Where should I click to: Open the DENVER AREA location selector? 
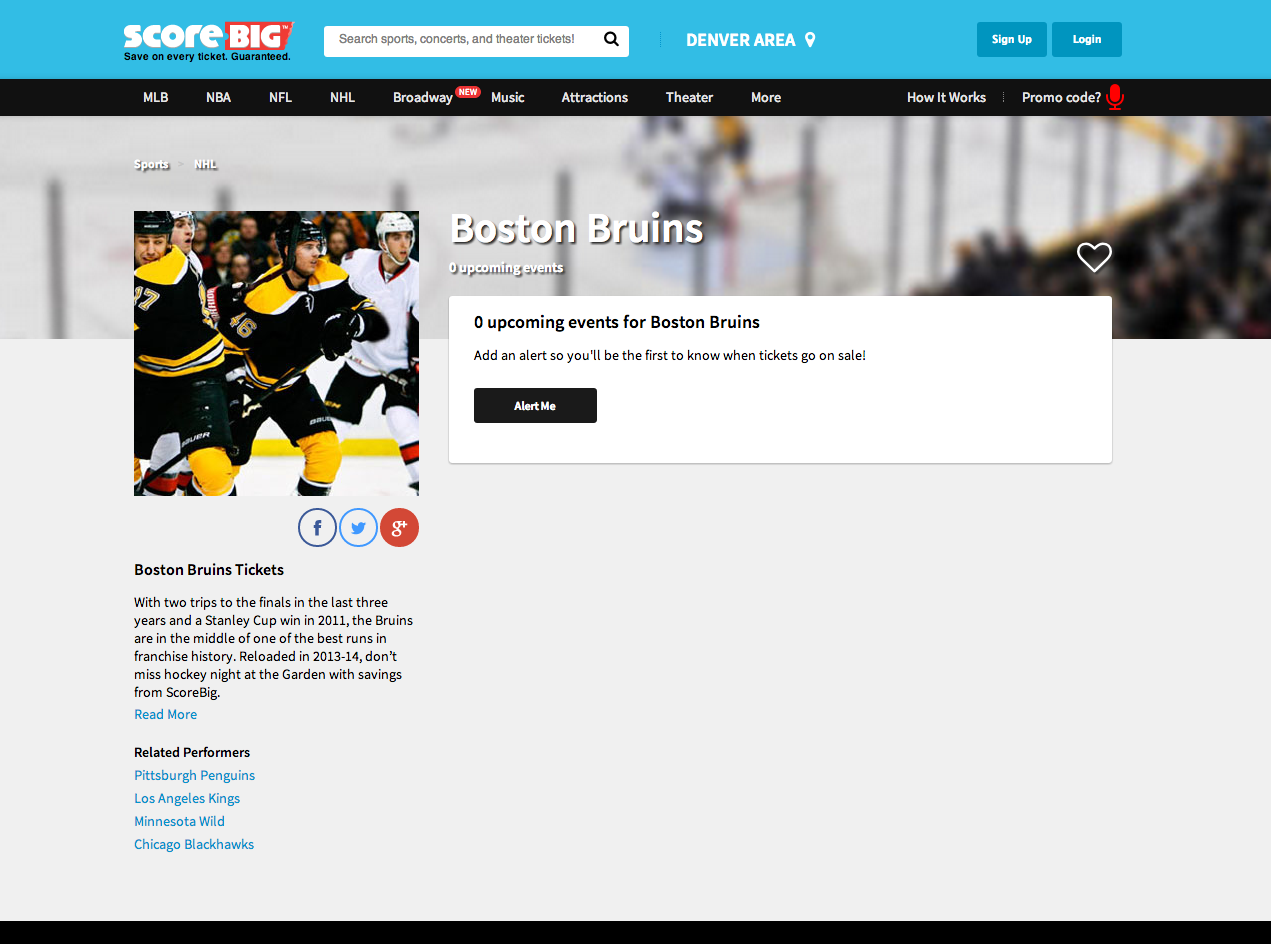coord(740,40)
